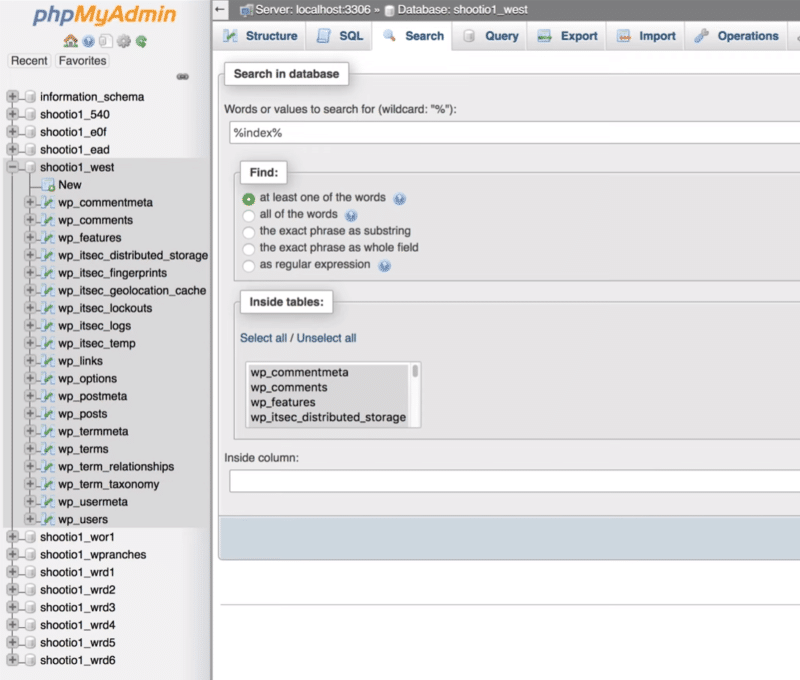Focus the search words input field

514,133
